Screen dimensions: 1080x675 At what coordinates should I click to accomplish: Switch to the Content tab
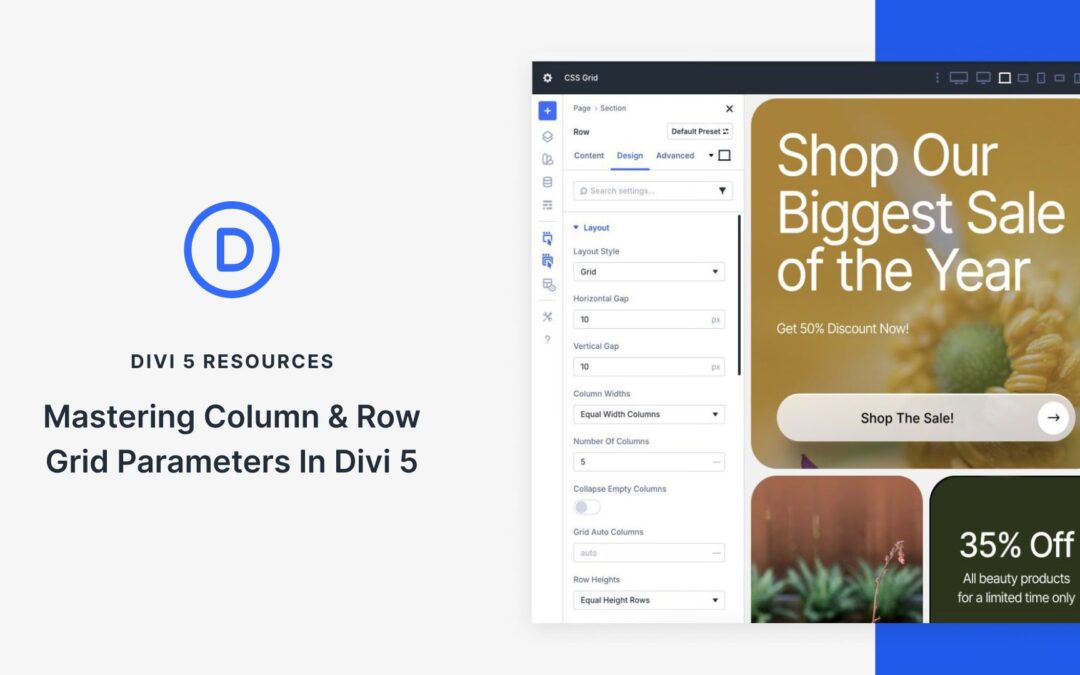[588, 156]
